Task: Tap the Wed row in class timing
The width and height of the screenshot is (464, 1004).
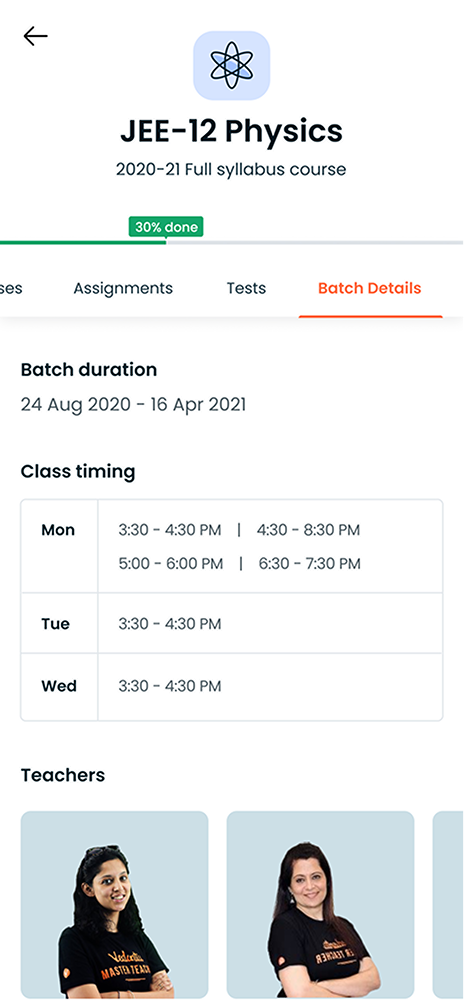Action: click(232, 686)
